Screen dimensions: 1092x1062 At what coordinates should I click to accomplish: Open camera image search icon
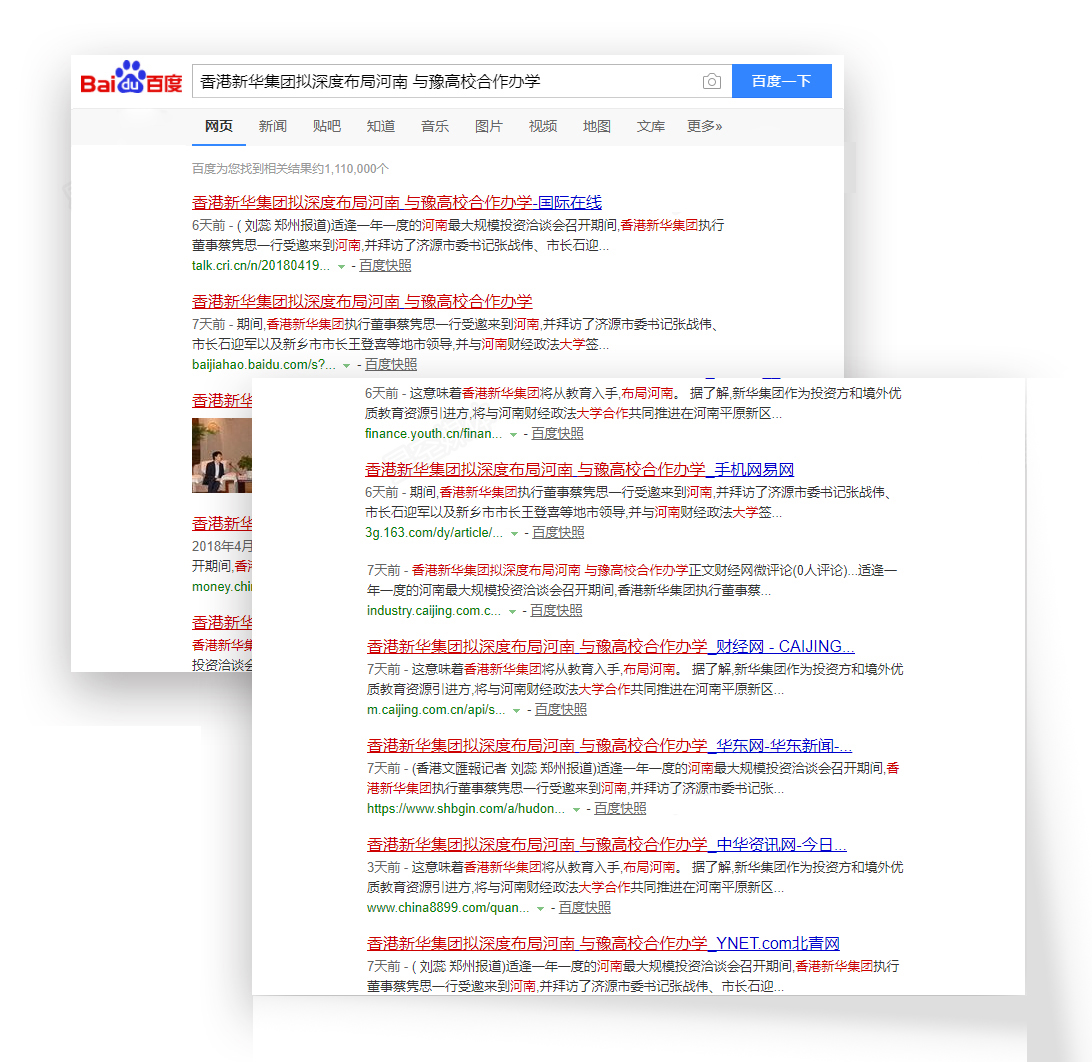point(711,81)
